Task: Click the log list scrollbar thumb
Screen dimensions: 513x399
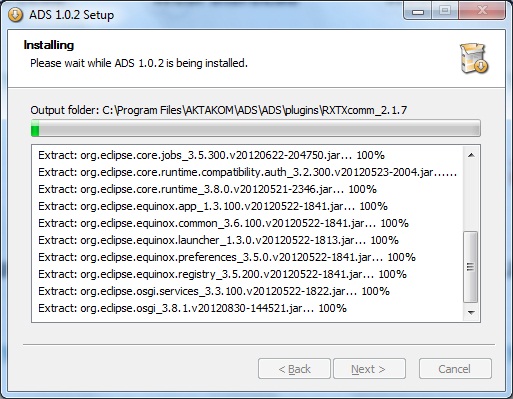Action: (x=471, y=267)
